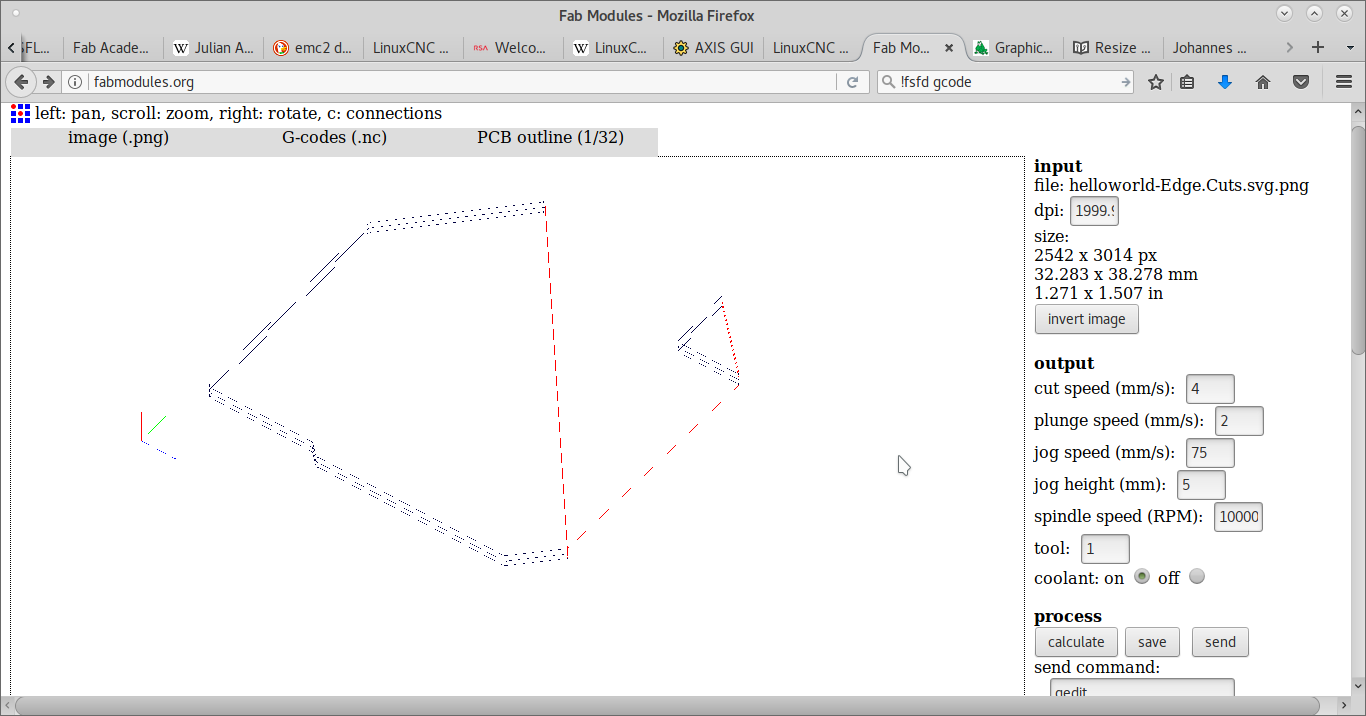Screen dimensions: 1366x716
Task: Focus the search box with !fsfd gcode
Action: tap(1007, 82)
